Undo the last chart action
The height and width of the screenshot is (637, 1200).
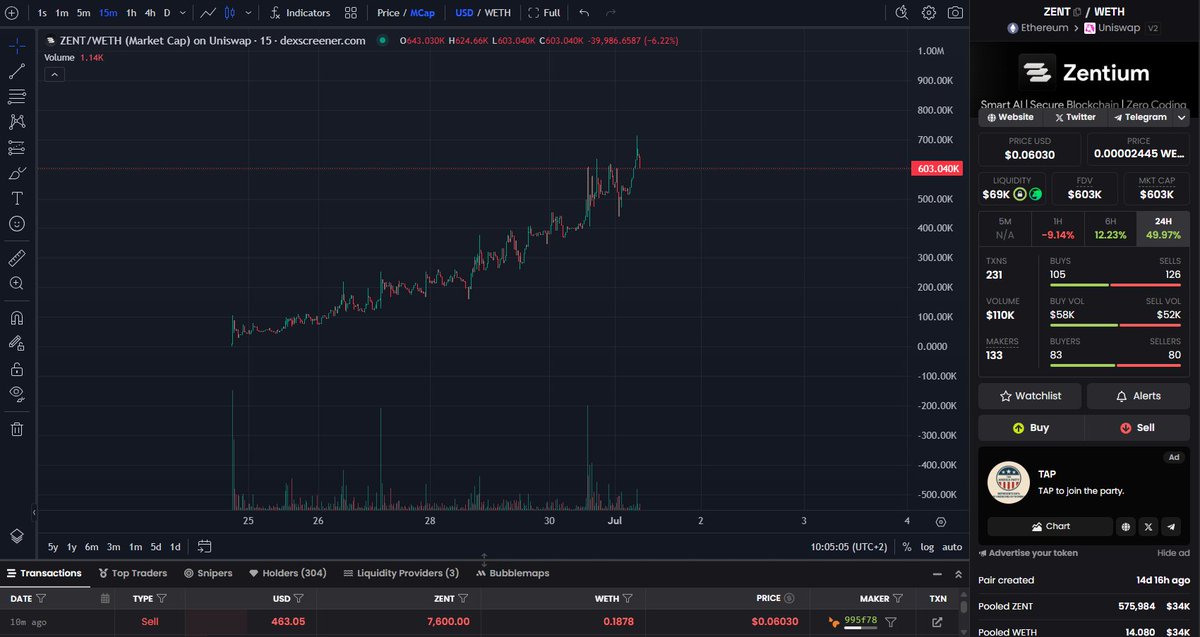coord(584,13)
